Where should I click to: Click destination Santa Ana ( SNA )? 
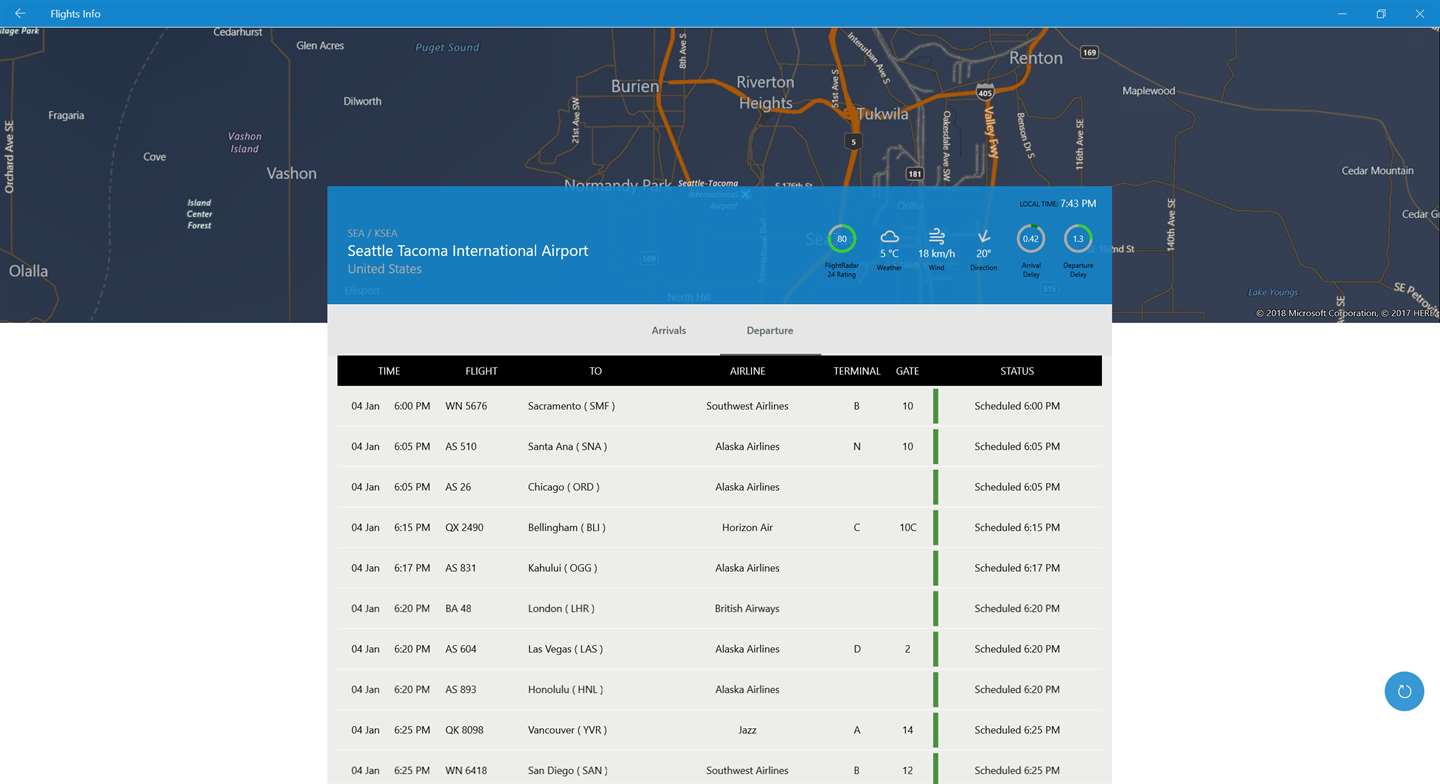tap(567, 447)
